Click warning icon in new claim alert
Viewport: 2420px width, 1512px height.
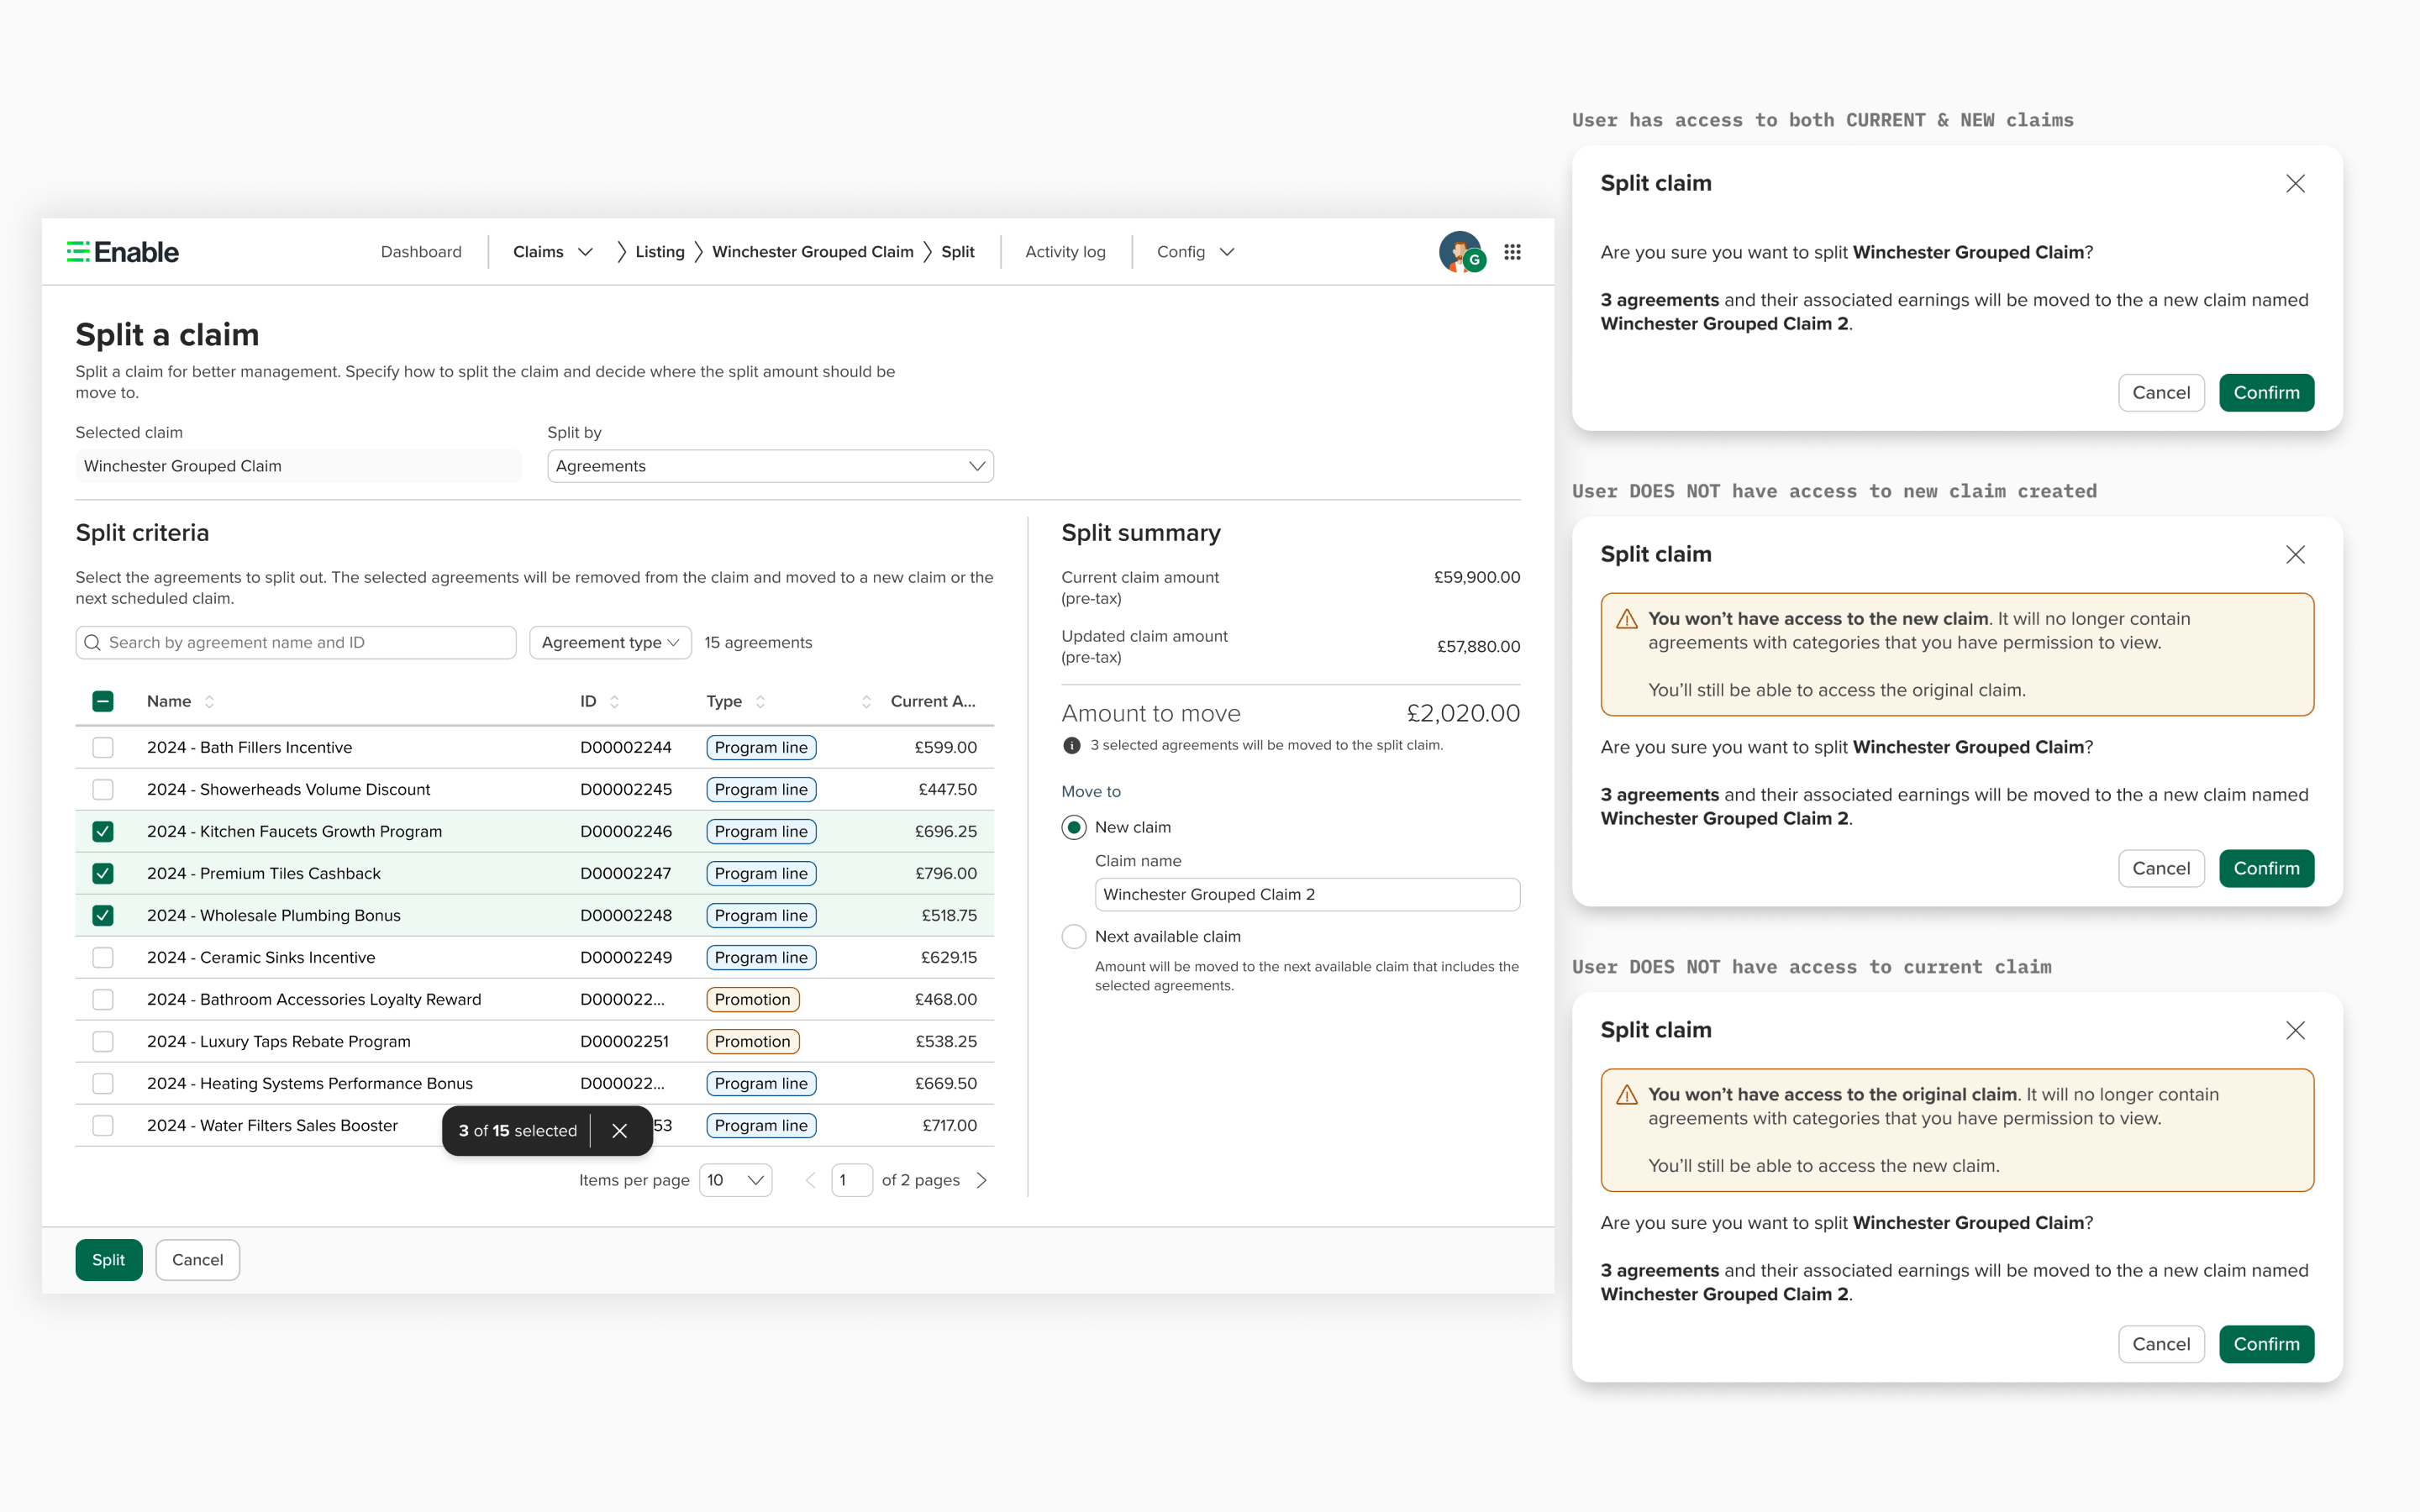[x=1627, y=619]
